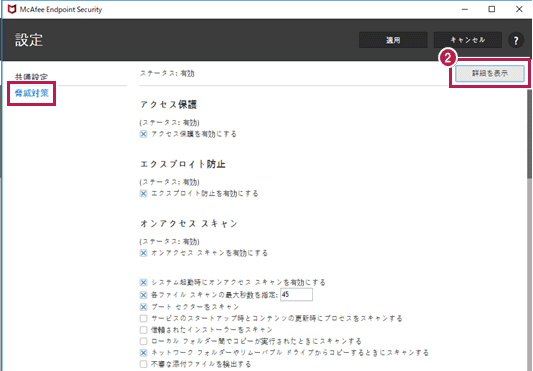Toggle エクスプロイト防止を有効にする checkbox
Viewport: 533px width, 371px height.
point(143,193)
